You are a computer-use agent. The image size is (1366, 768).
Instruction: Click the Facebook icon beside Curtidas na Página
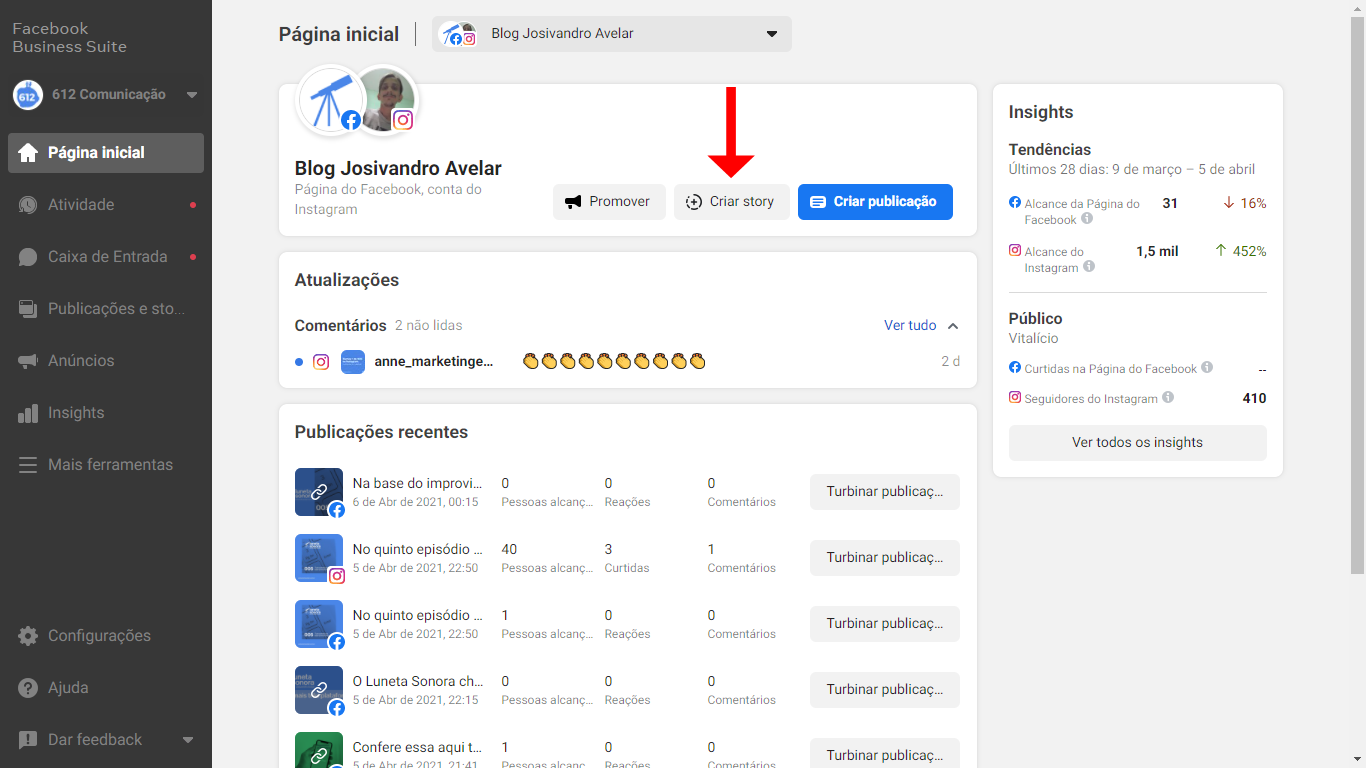click(1015, 368)
